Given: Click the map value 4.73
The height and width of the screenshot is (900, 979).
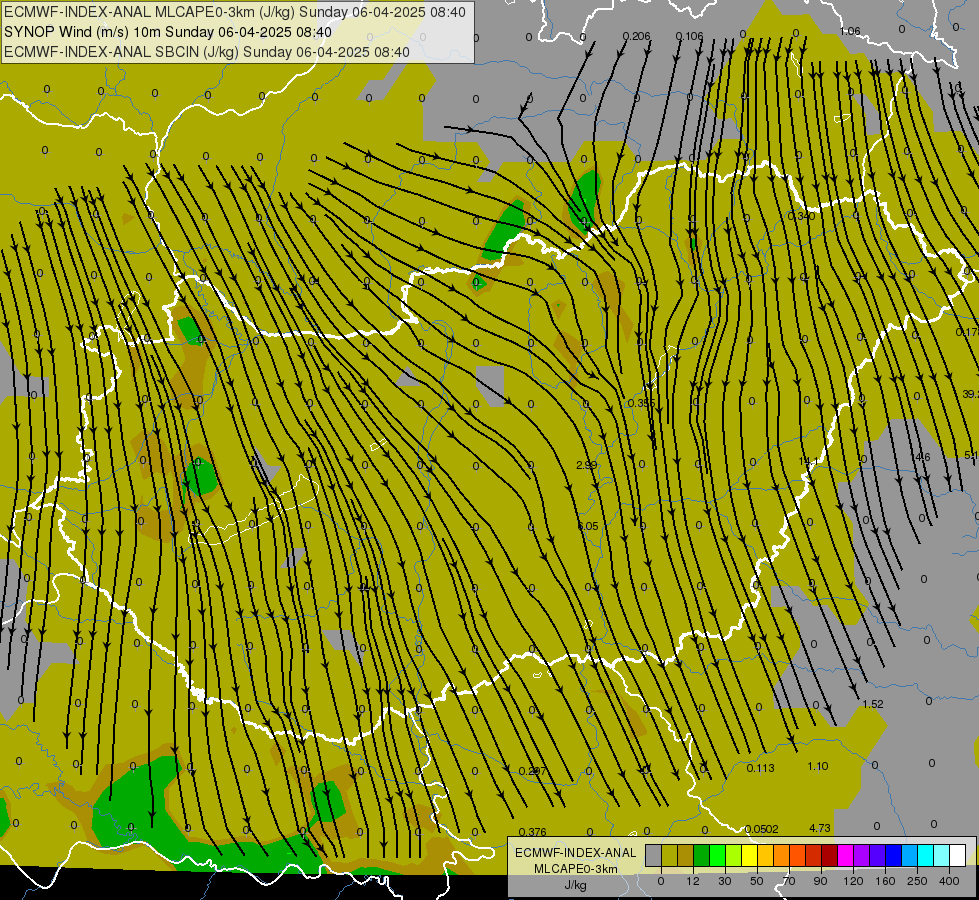Looking at the screenshot, I should pos(820,828).
